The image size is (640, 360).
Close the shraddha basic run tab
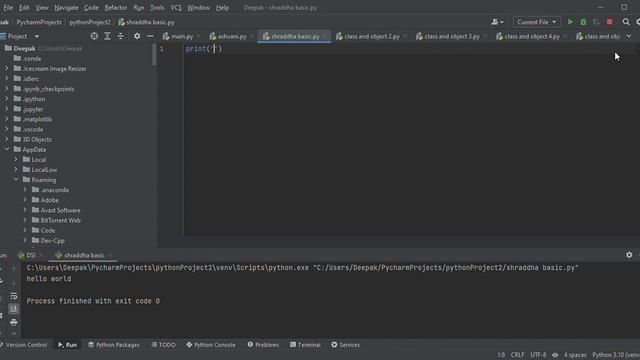pos(110,256)
